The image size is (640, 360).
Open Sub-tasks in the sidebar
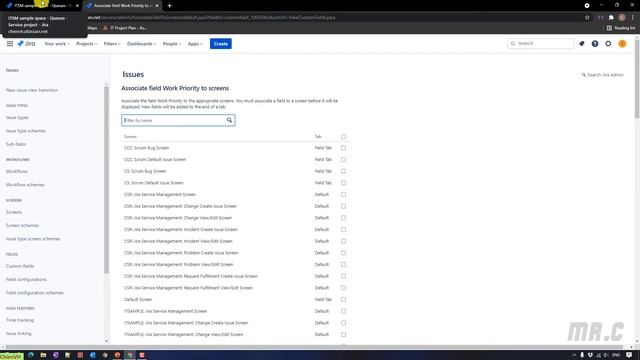point(16,144)
